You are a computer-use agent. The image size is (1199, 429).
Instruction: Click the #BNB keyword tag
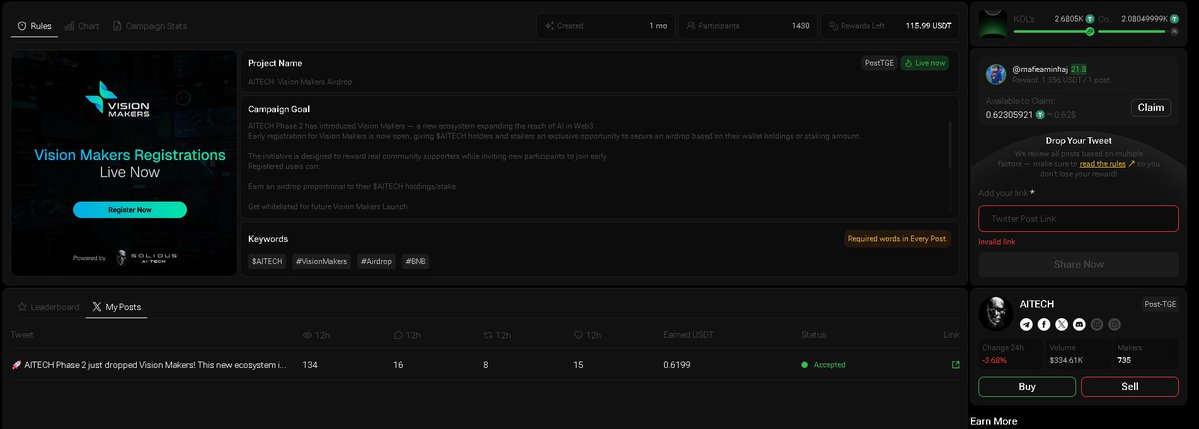click(x=415, y=262)
